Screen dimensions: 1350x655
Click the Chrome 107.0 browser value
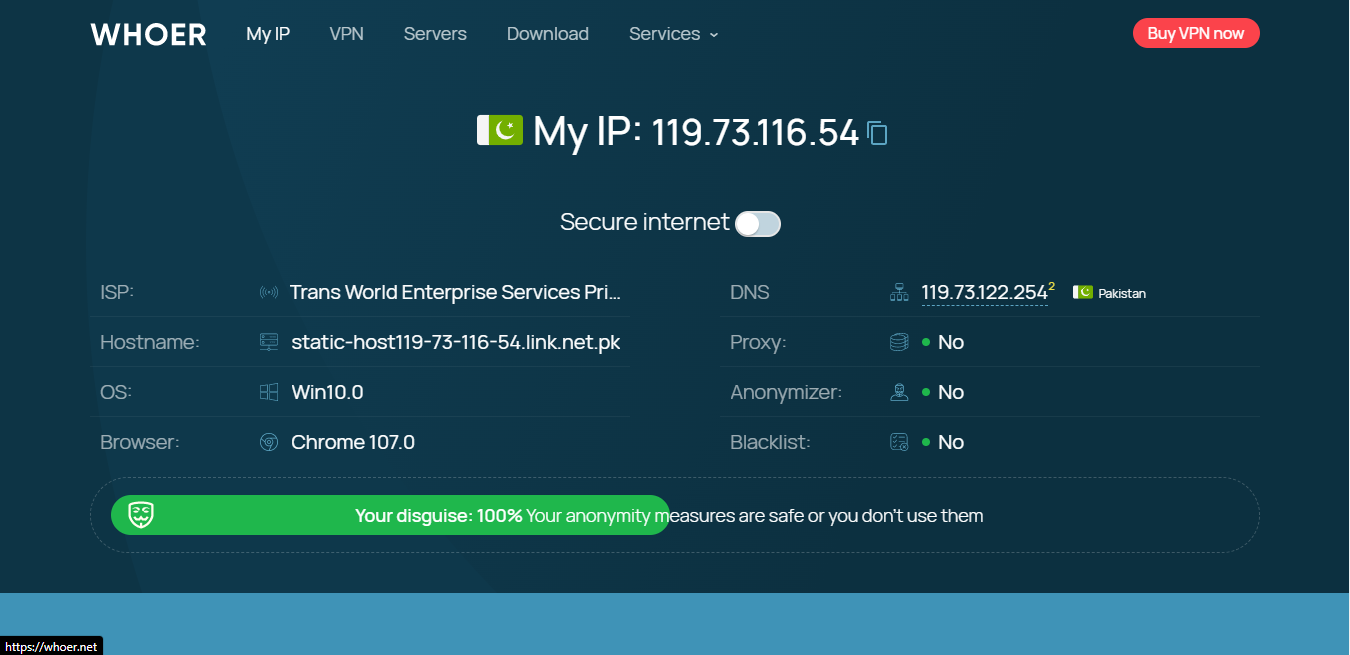[353, 442]
